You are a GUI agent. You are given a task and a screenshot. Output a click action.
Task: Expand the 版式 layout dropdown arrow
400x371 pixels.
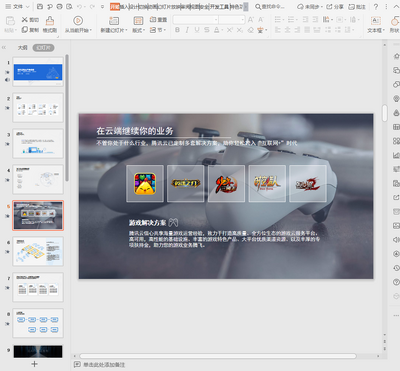[x=144, y=30]
